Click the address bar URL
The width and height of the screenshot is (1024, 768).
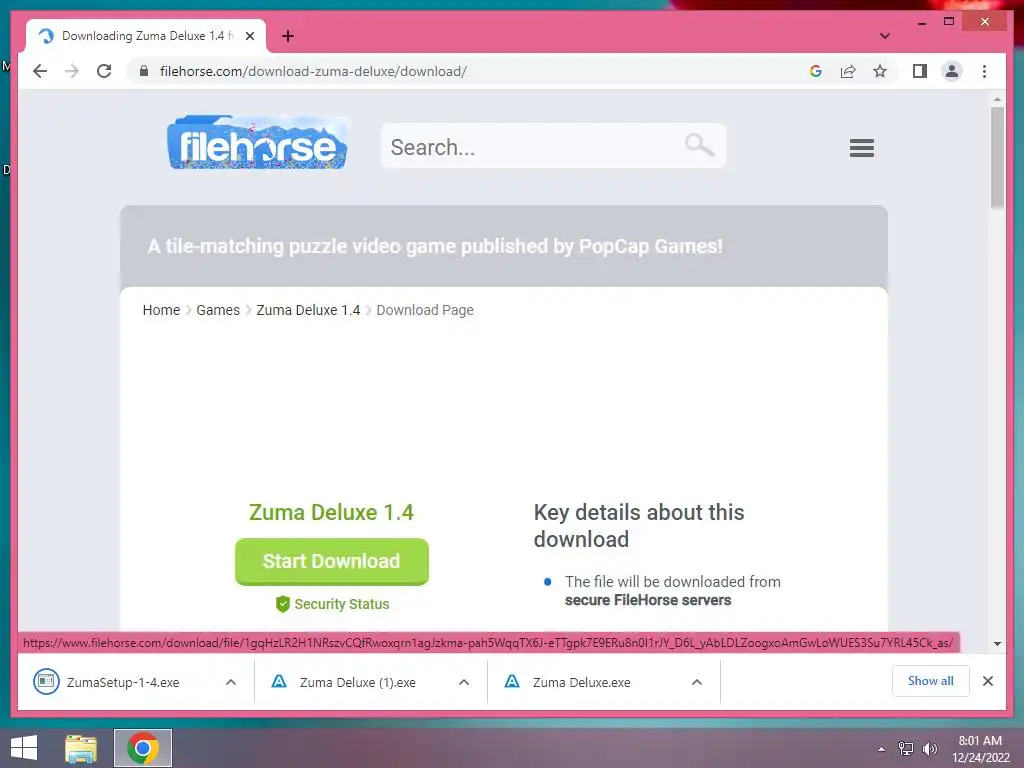click(x=313, y=71)
